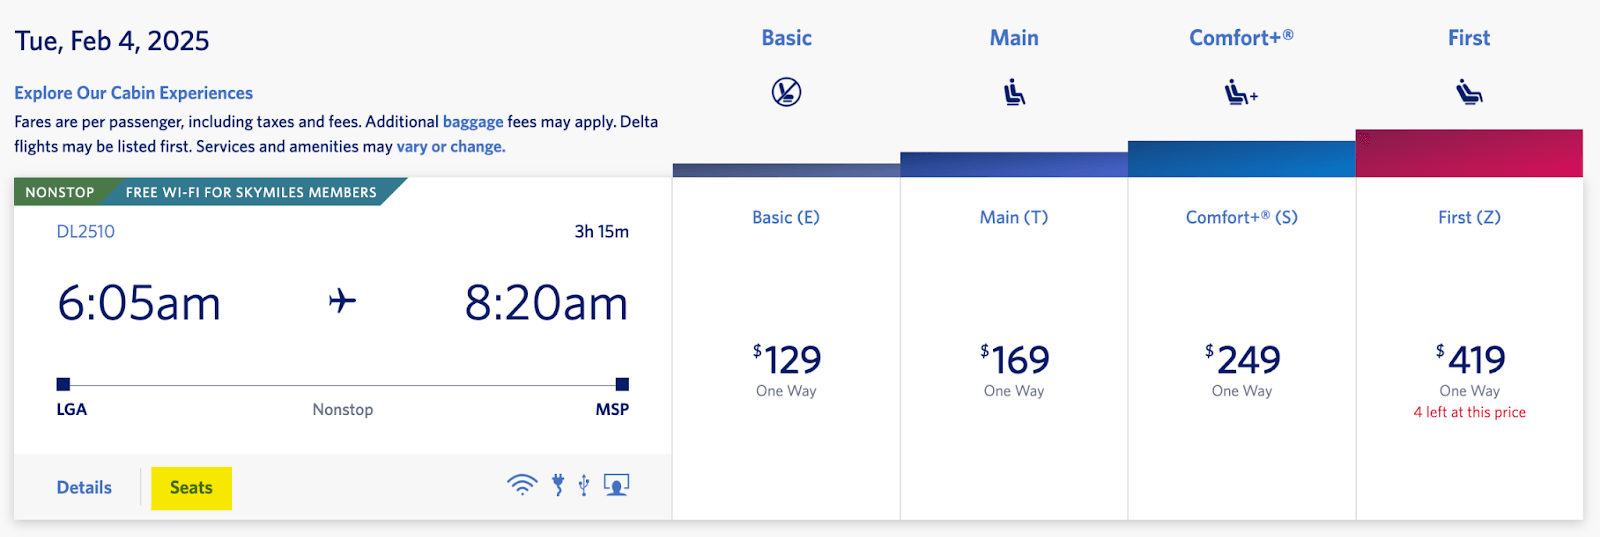Open the highlighted Seats link
The image size is (1600, 537).
191,488
